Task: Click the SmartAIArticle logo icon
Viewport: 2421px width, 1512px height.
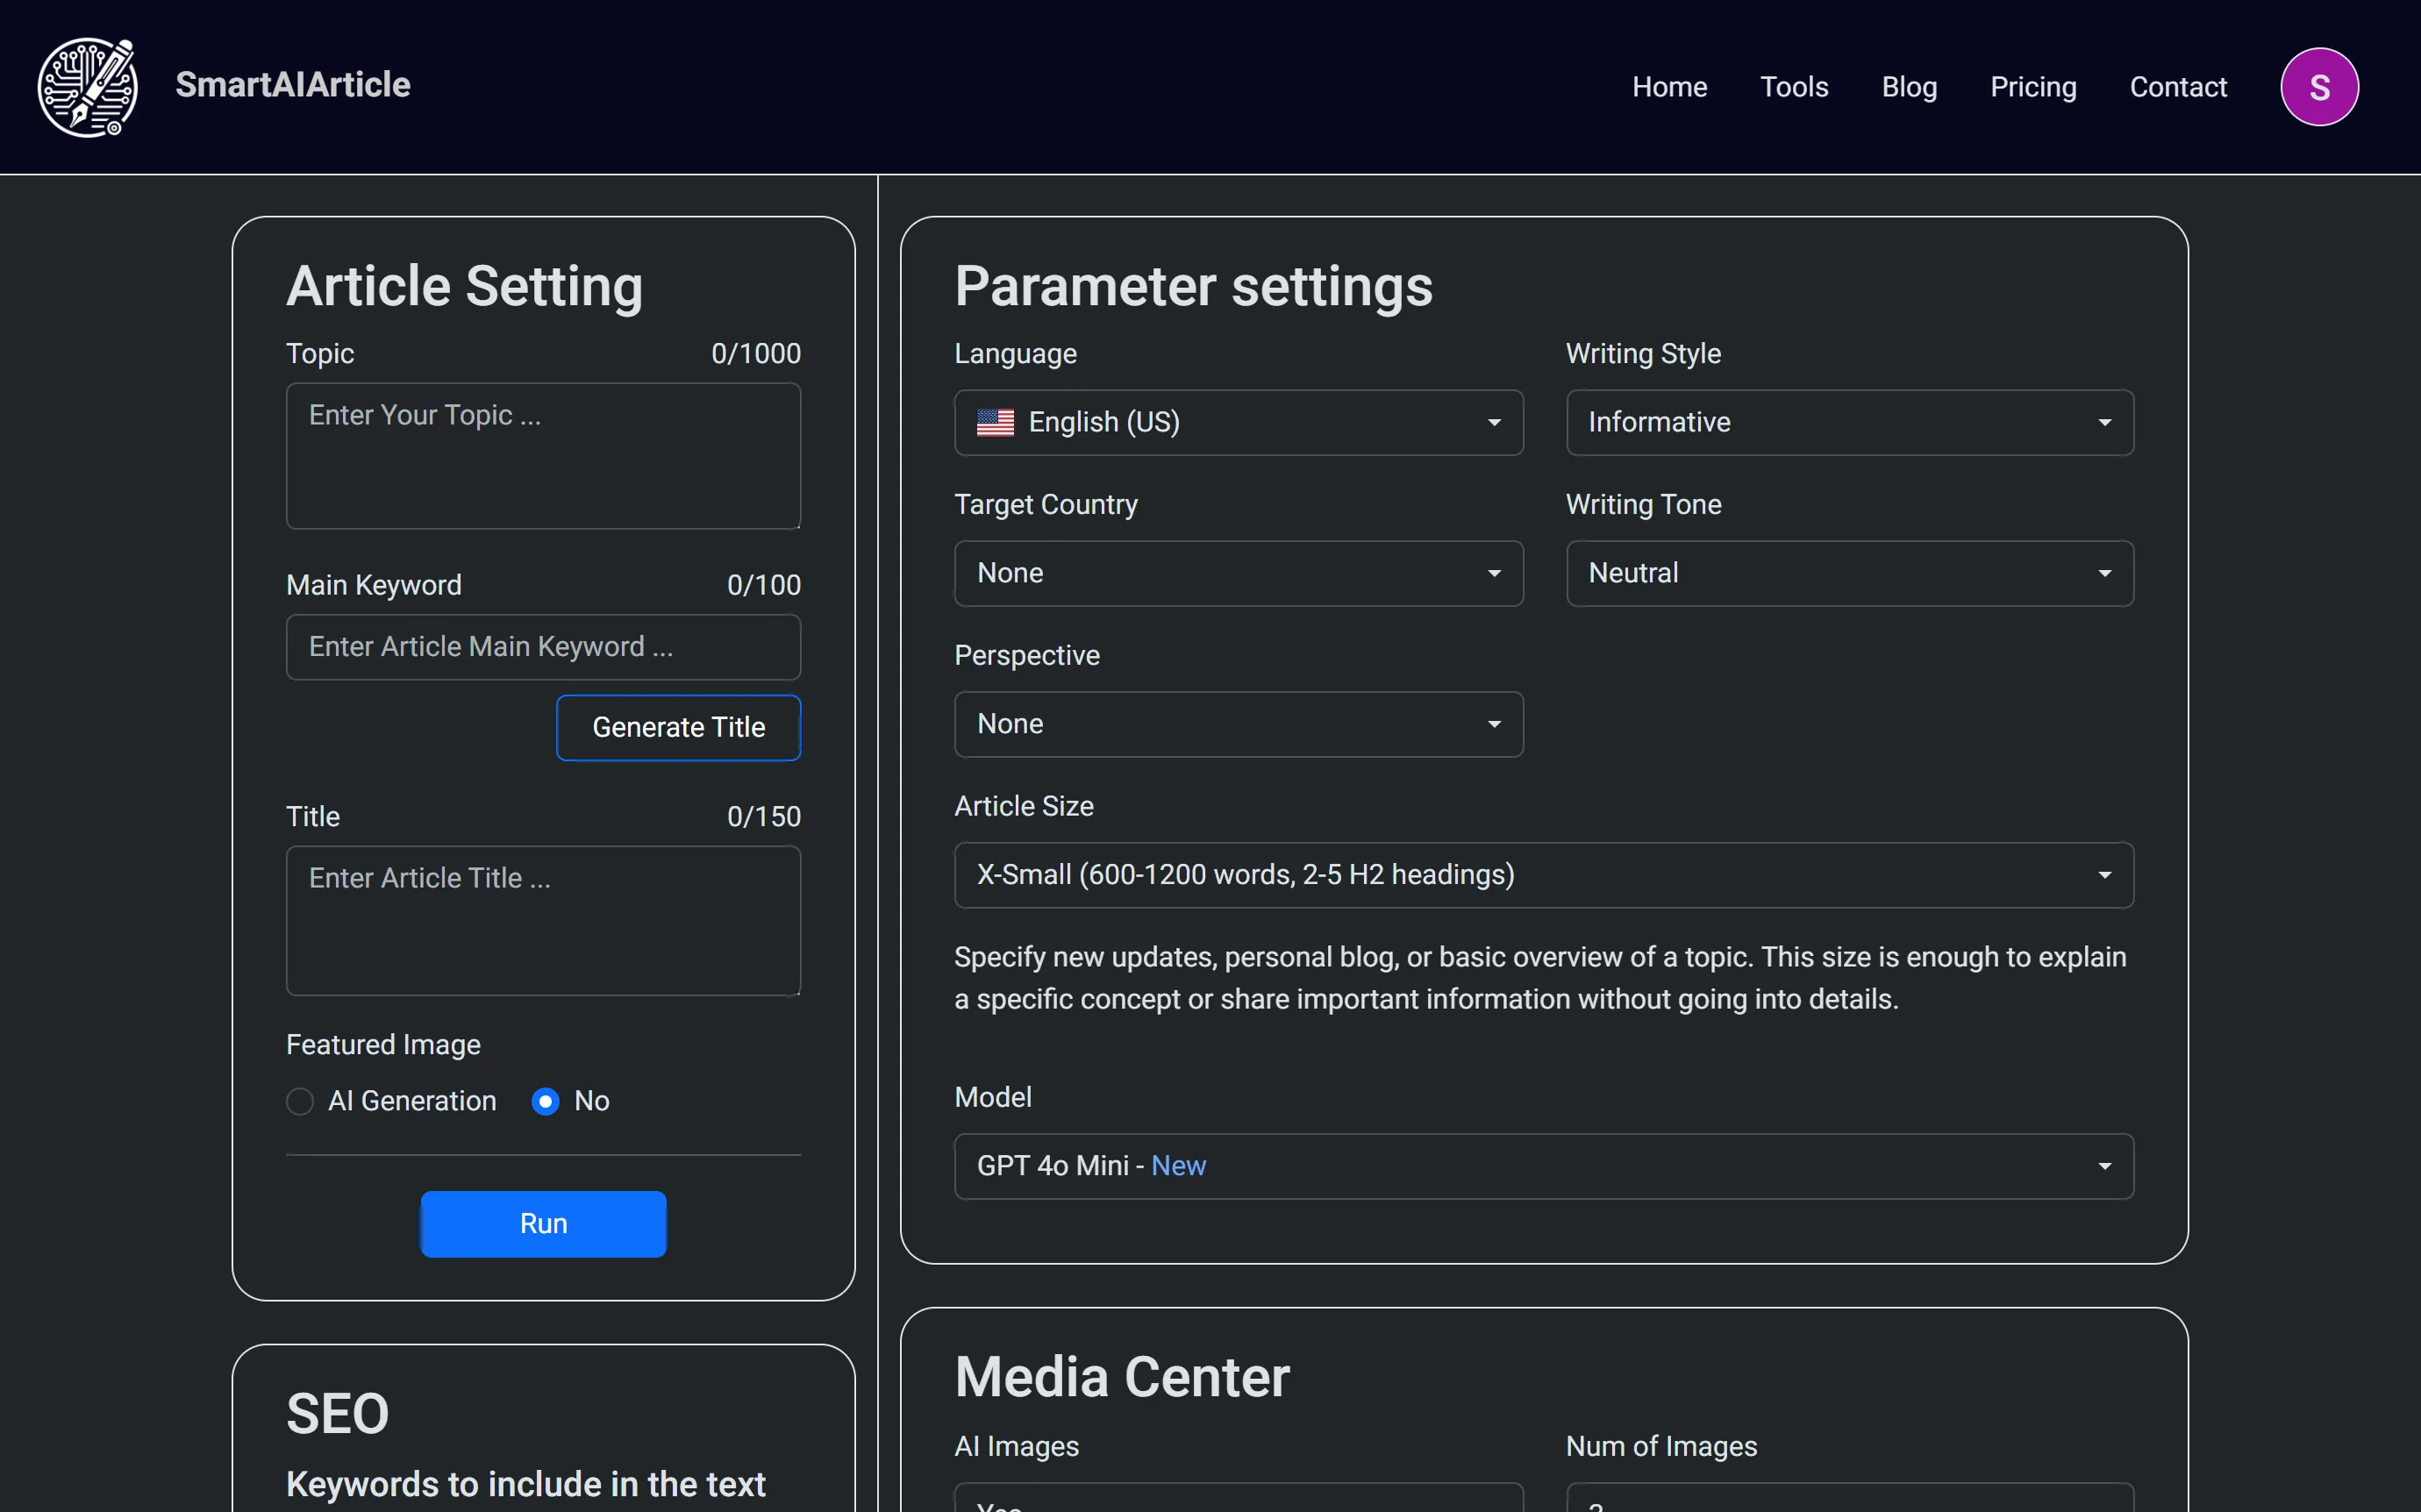Action: pos(89,85)
